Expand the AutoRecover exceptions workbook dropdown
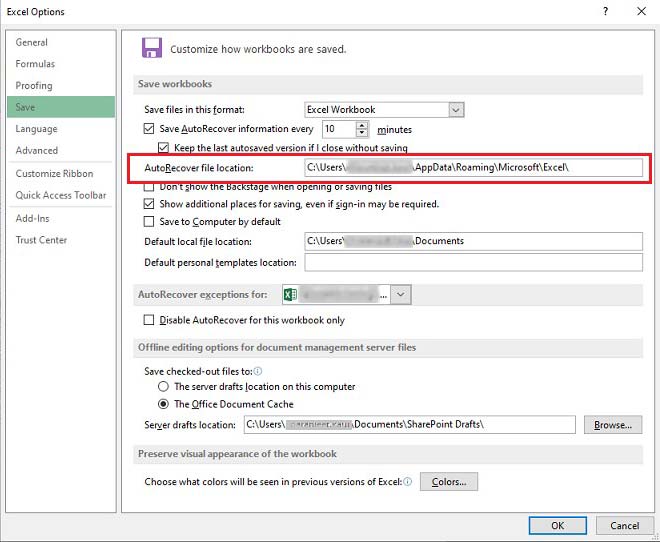 click(401, 295)
